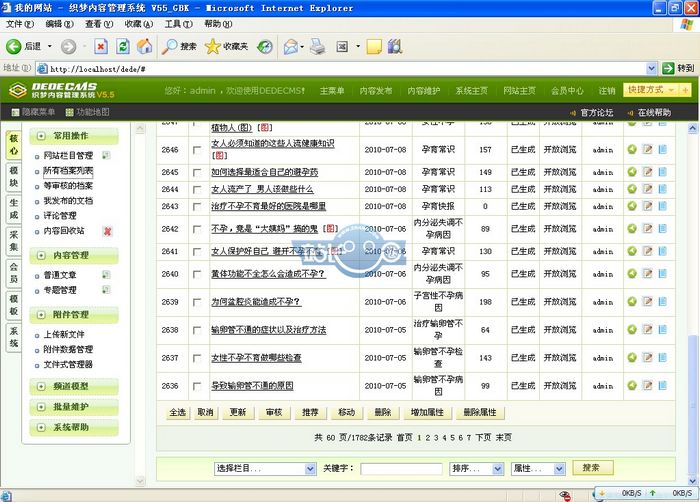Open 所有档案列表 in sidebar
700x502 pixels.
pos(68,171)
